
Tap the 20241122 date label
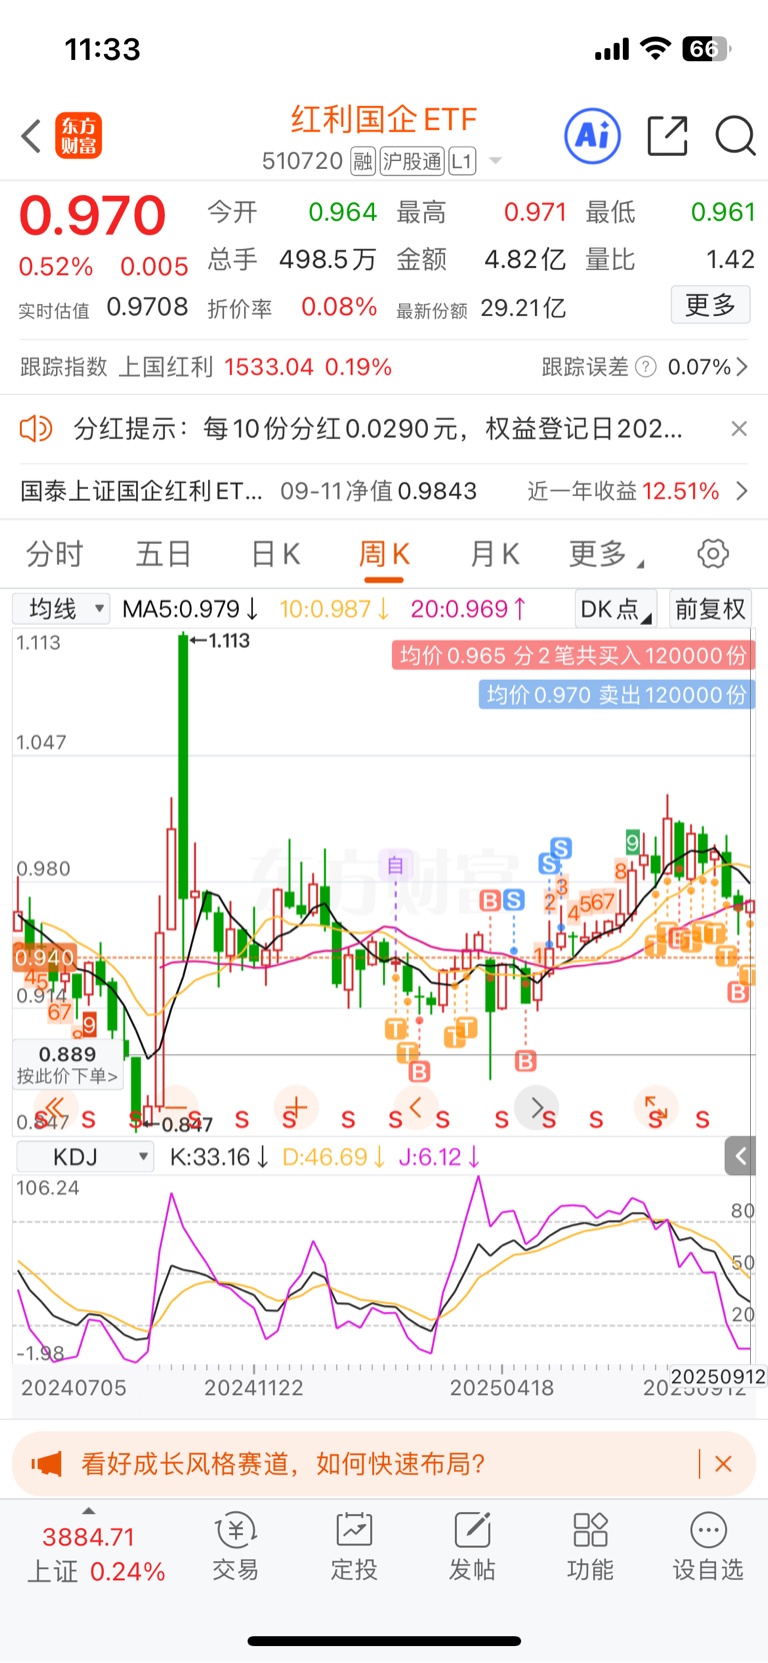click(x=254, y=1388)
